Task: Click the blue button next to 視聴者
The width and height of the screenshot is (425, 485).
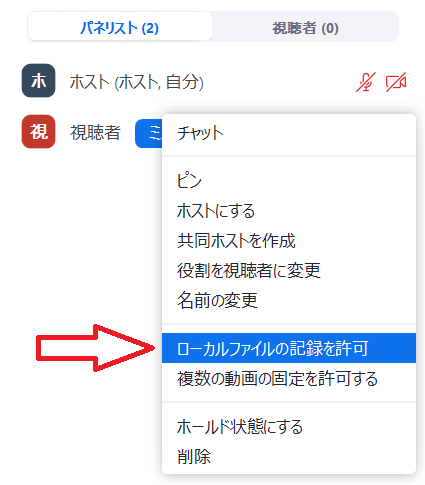Action: (149, 133)
